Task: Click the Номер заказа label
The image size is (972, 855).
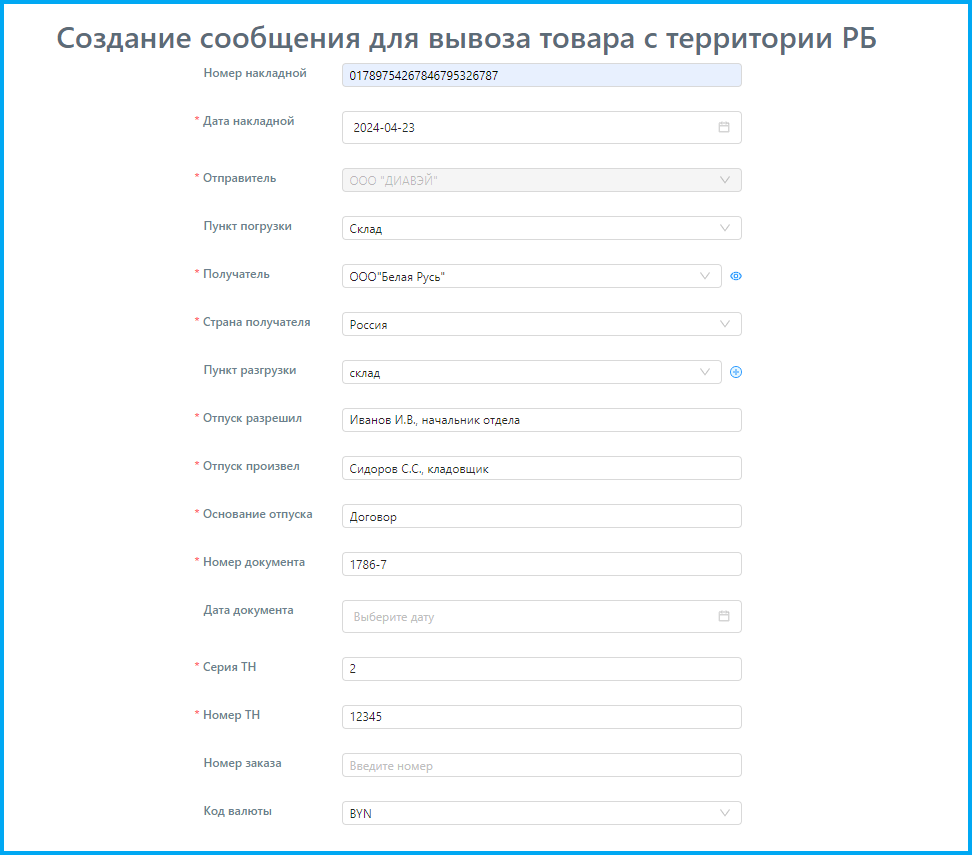Action: pos(242,763)
